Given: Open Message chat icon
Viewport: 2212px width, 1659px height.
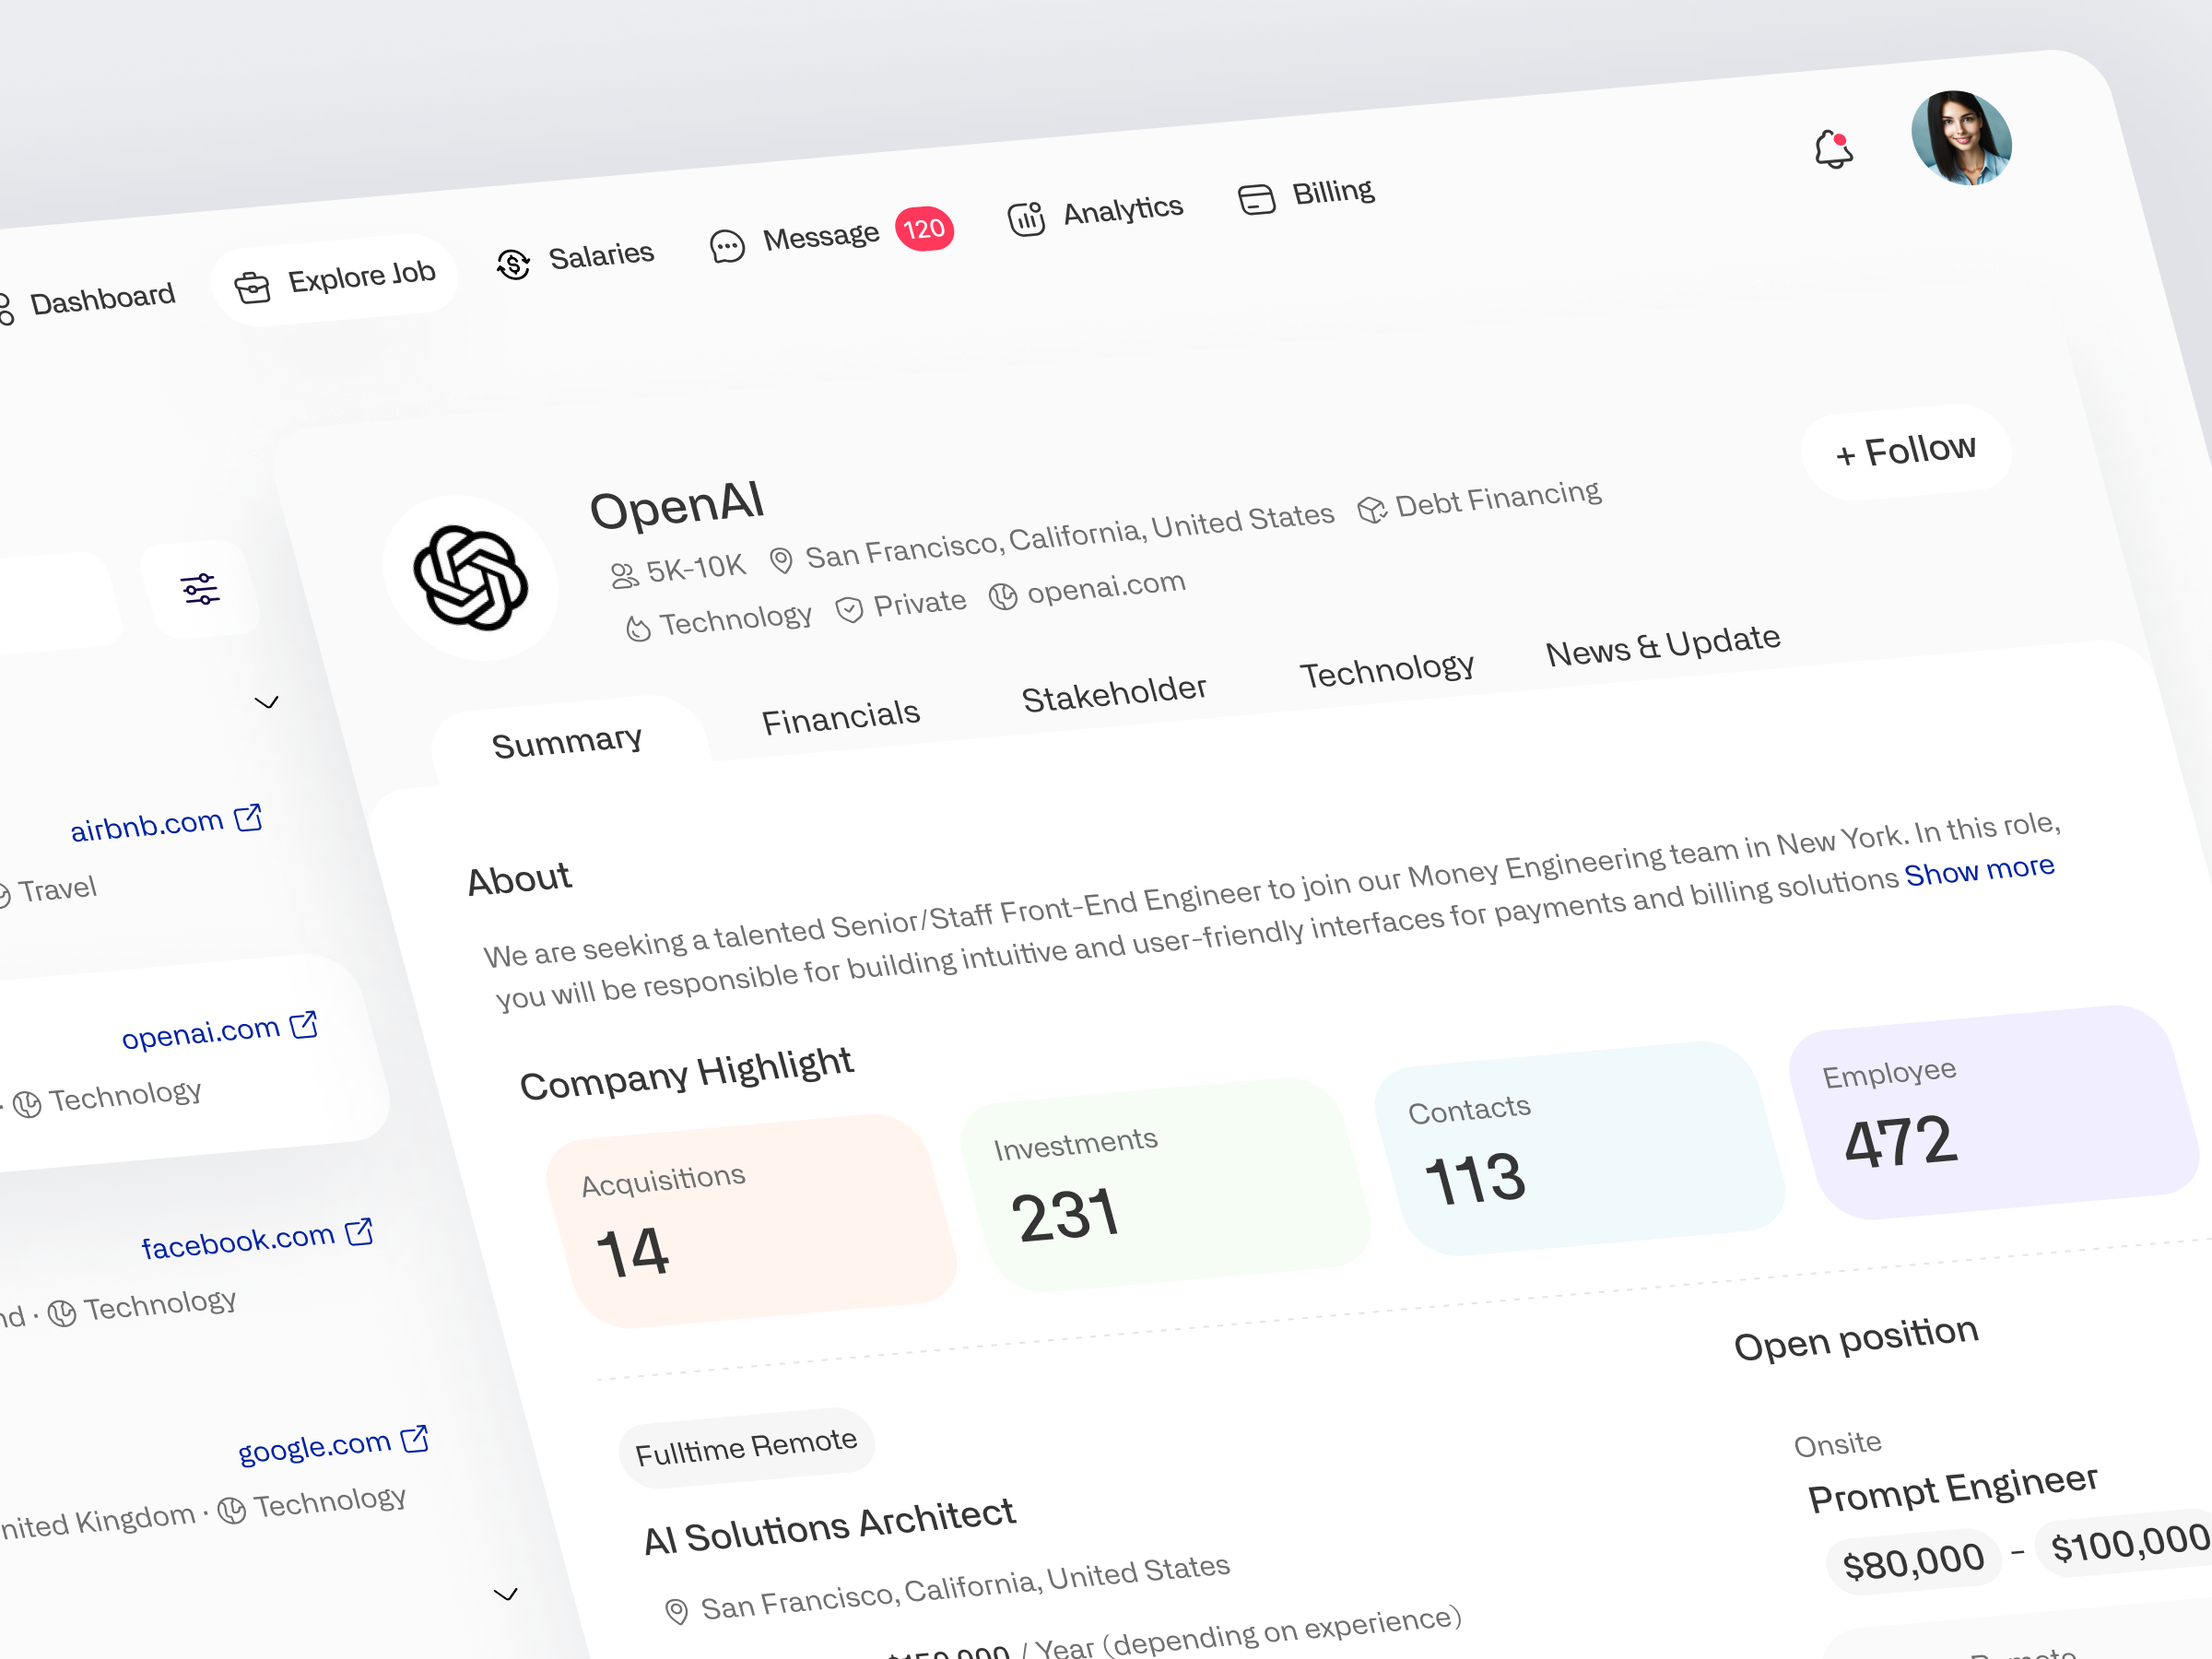Looking at the screenshot, I should coord(728,245).
